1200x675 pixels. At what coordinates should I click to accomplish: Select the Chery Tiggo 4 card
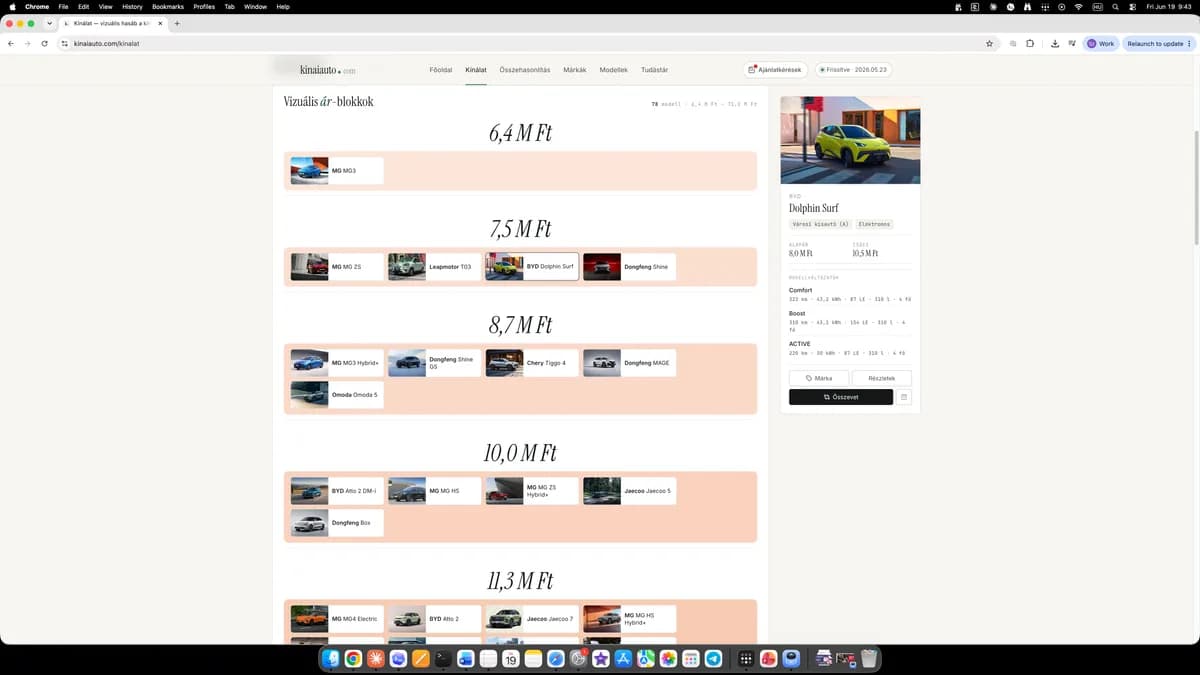531,363
